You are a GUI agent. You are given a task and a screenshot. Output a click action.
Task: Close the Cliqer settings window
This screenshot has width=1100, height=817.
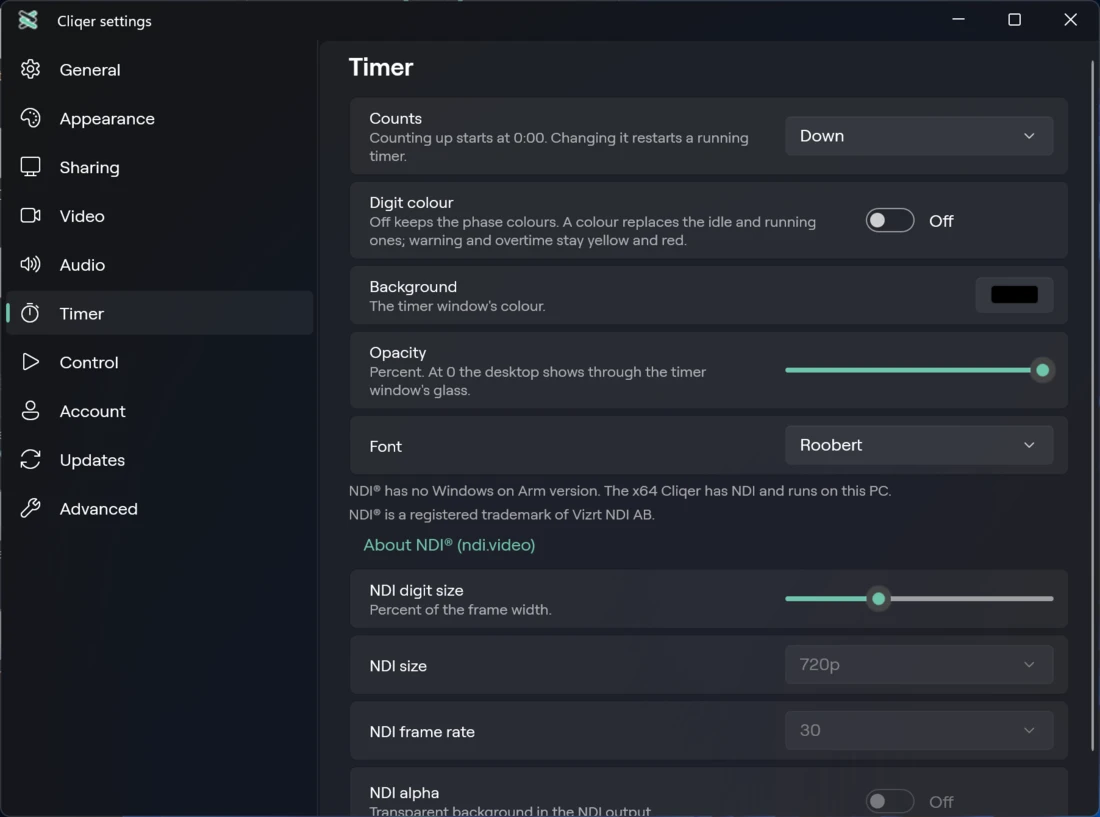tap(1071, 20)
